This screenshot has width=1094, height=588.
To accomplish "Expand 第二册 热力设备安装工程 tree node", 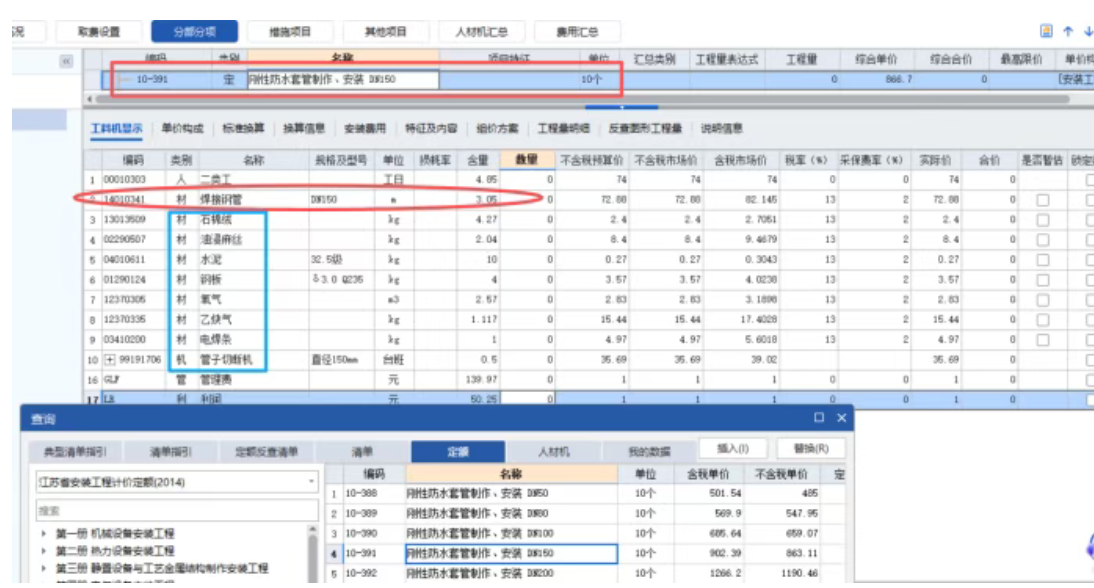I will [45, 551].
